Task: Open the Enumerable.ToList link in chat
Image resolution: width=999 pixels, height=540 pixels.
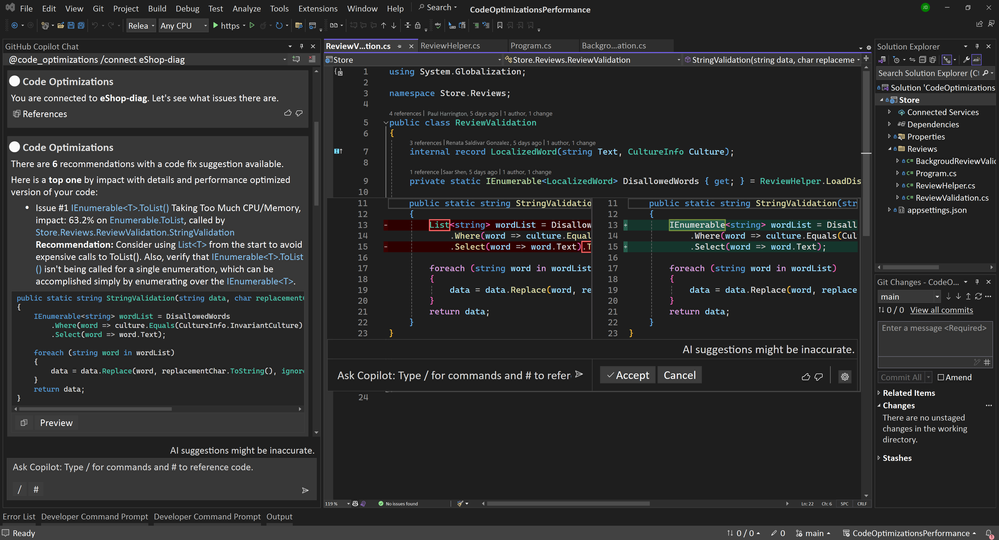Action: click(x=147, y=220)
